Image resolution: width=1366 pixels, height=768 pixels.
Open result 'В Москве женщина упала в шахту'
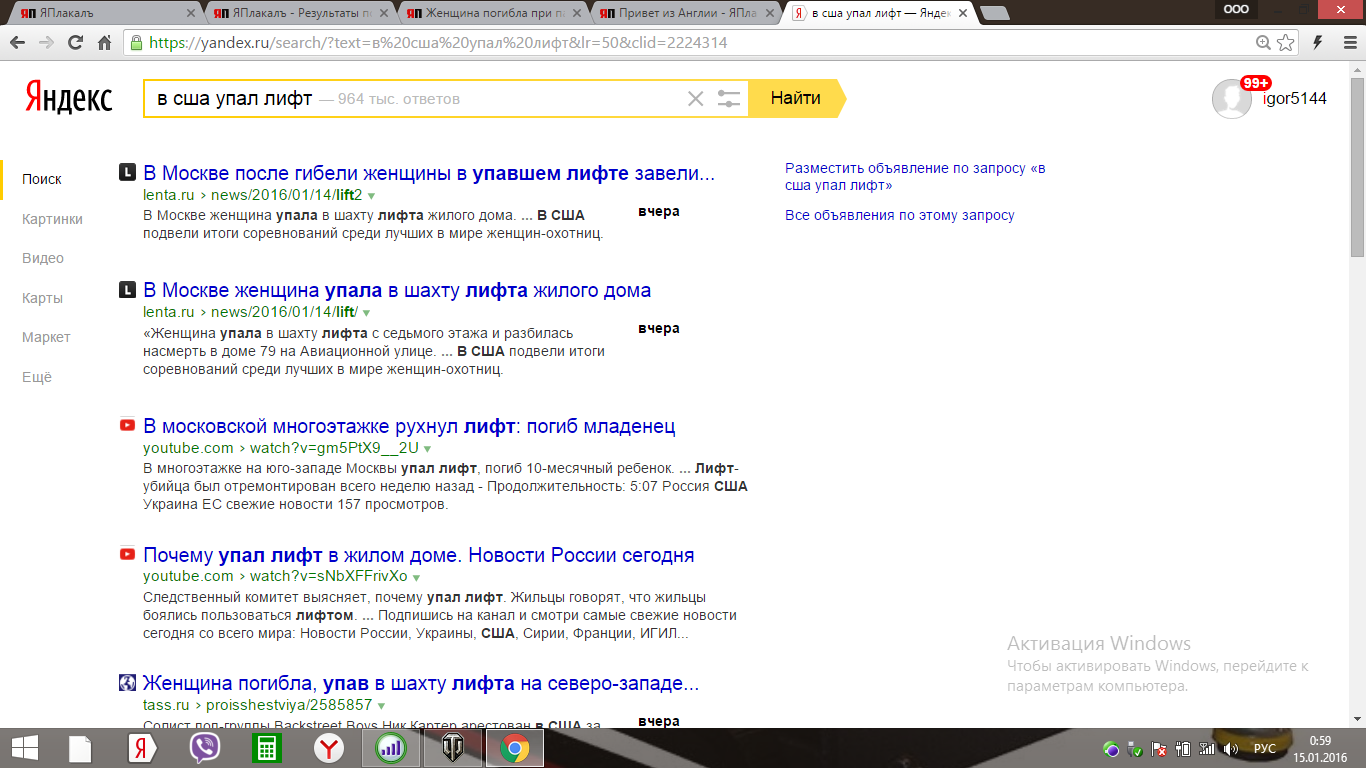pyautogui.click(x=397, y=290)
